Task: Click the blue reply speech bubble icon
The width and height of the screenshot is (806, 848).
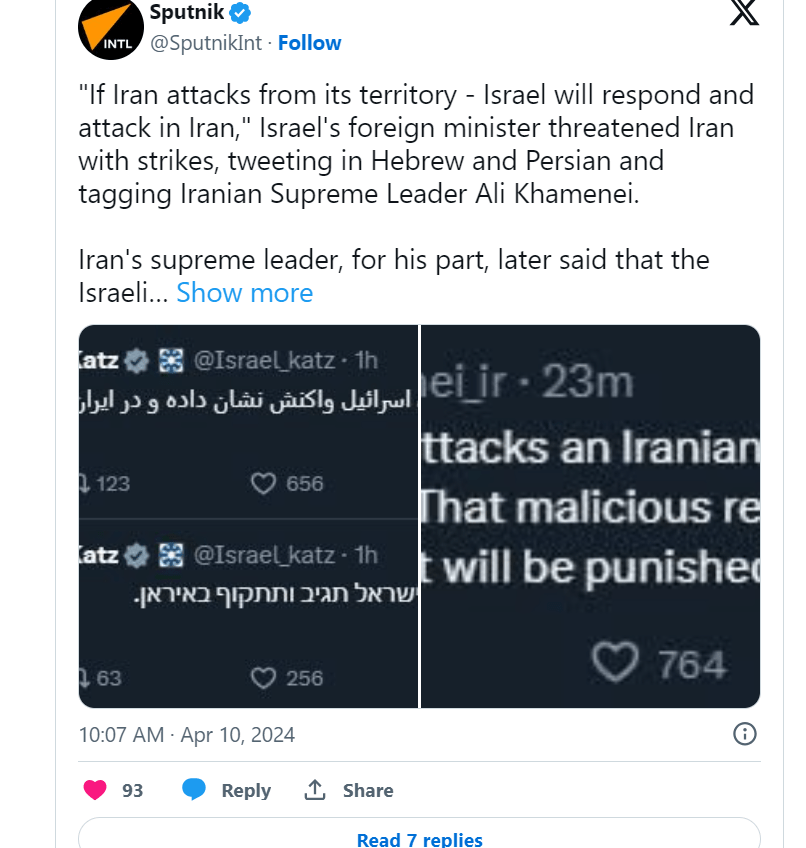Action: click(194, 790)
